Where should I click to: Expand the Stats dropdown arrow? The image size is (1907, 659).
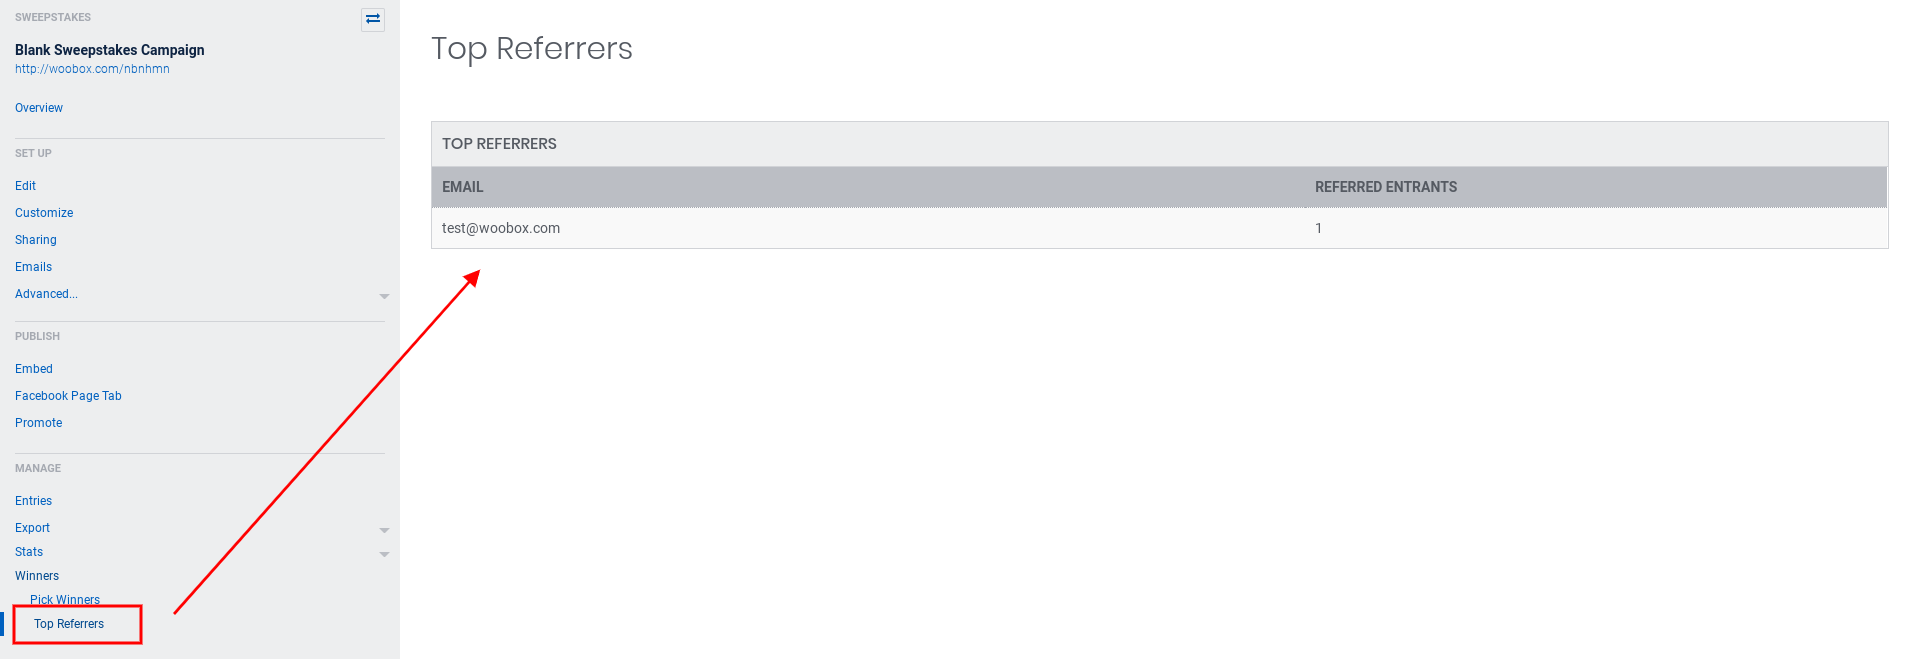pos(384,554)
